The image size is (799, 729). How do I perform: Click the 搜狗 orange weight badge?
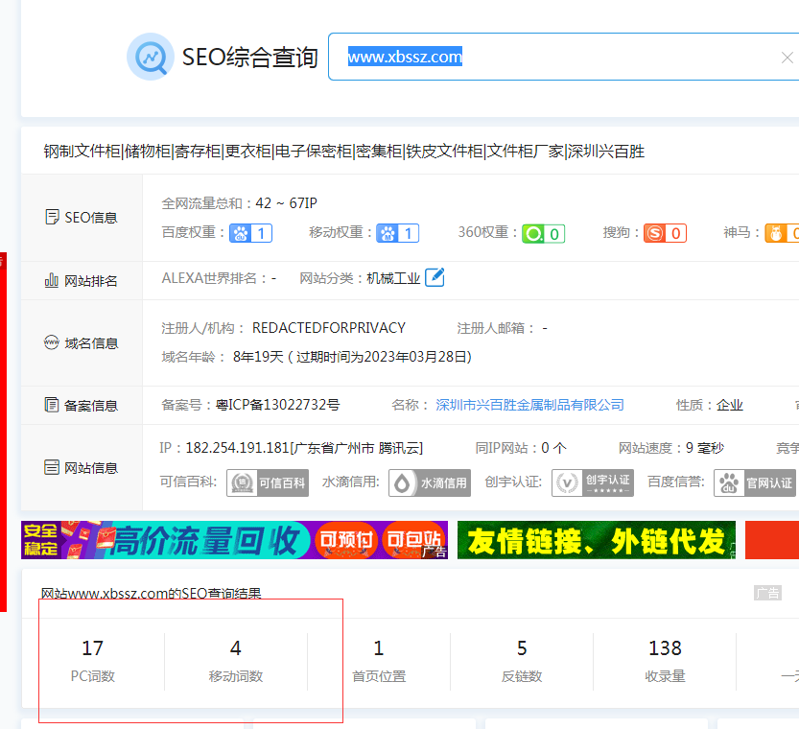coord(665,234)
